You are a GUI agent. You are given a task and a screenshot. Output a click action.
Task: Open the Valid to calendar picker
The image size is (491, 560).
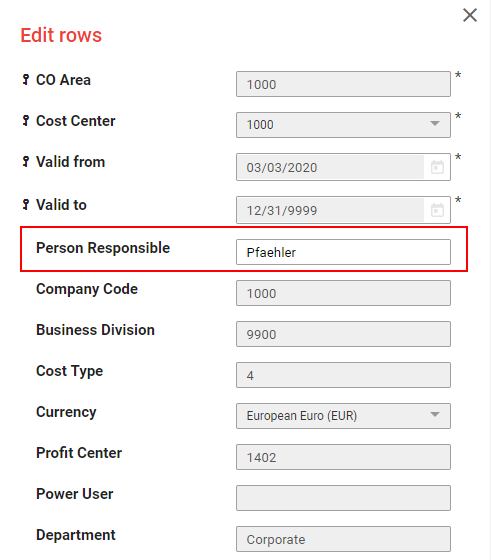click(x=437, y=210)
